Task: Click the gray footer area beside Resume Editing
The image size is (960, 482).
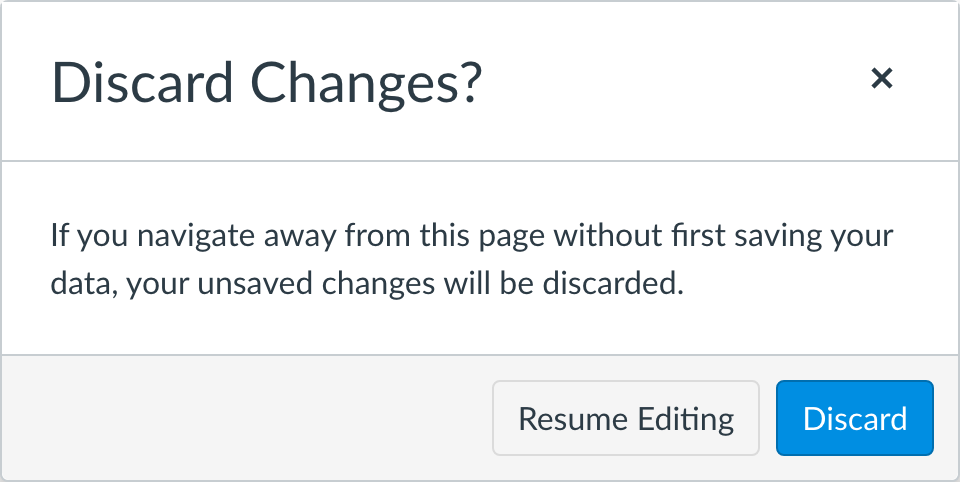Action: 250,418
